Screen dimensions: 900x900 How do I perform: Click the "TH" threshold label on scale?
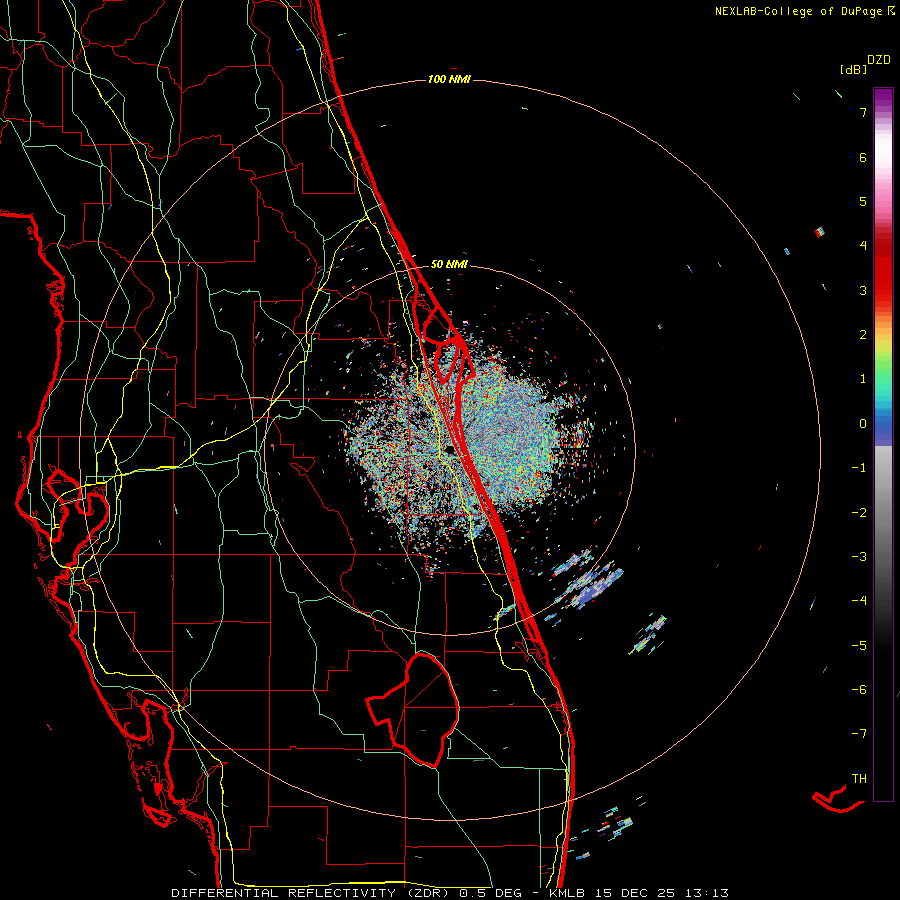click(859, 779)
